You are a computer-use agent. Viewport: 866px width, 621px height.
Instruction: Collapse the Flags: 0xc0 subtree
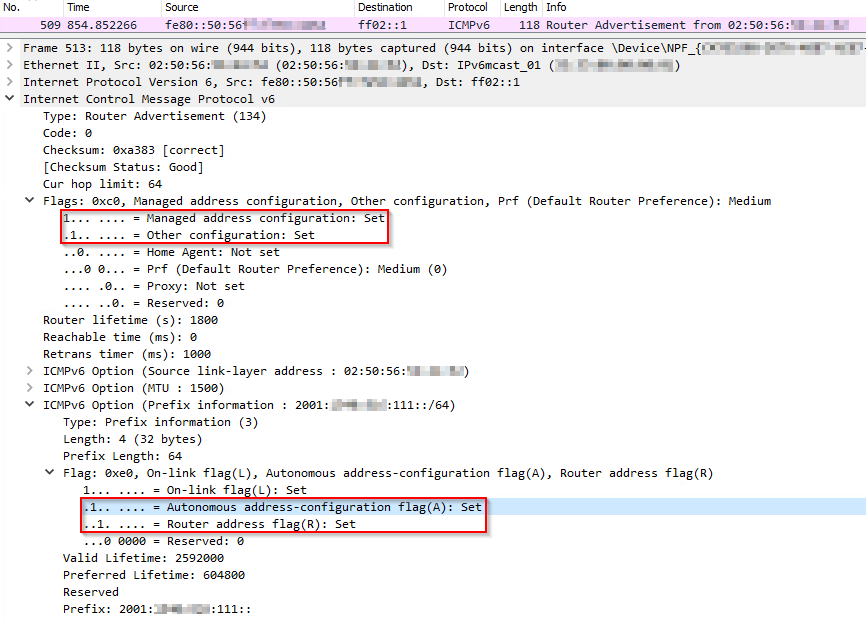(30, 201)
